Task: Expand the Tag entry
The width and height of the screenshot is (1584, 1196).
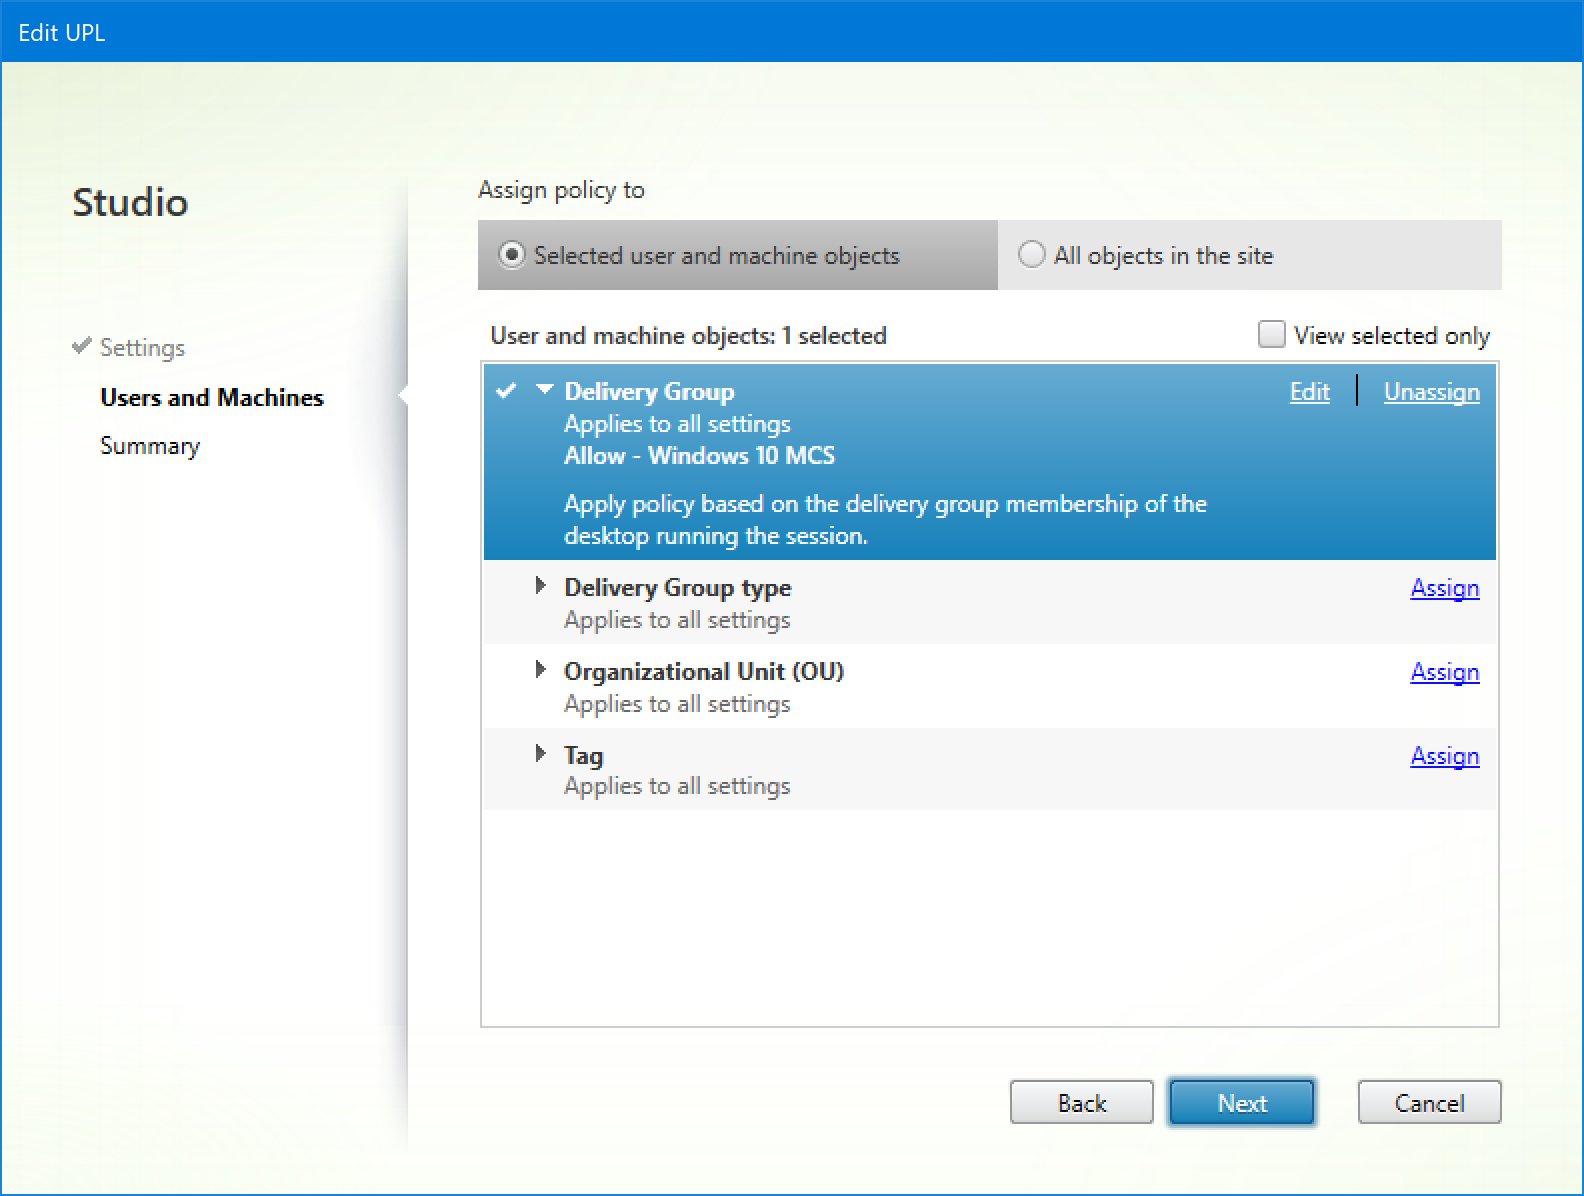Action: [x=541, y=754]
